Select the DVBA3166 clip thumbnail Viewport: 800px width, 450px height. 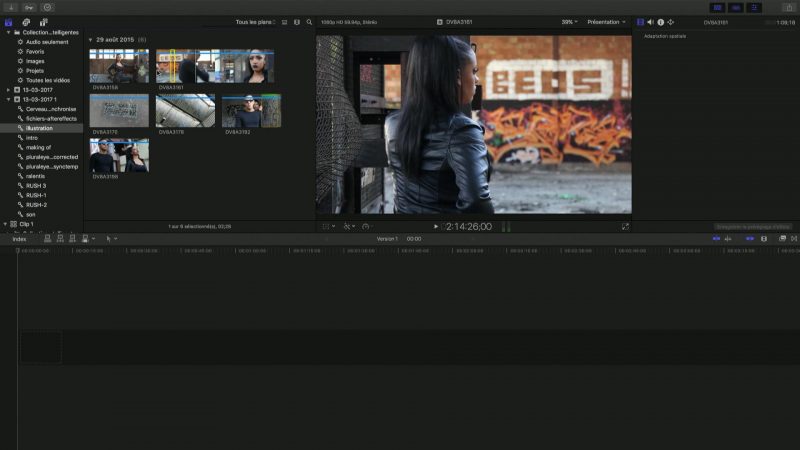[119, 155]
